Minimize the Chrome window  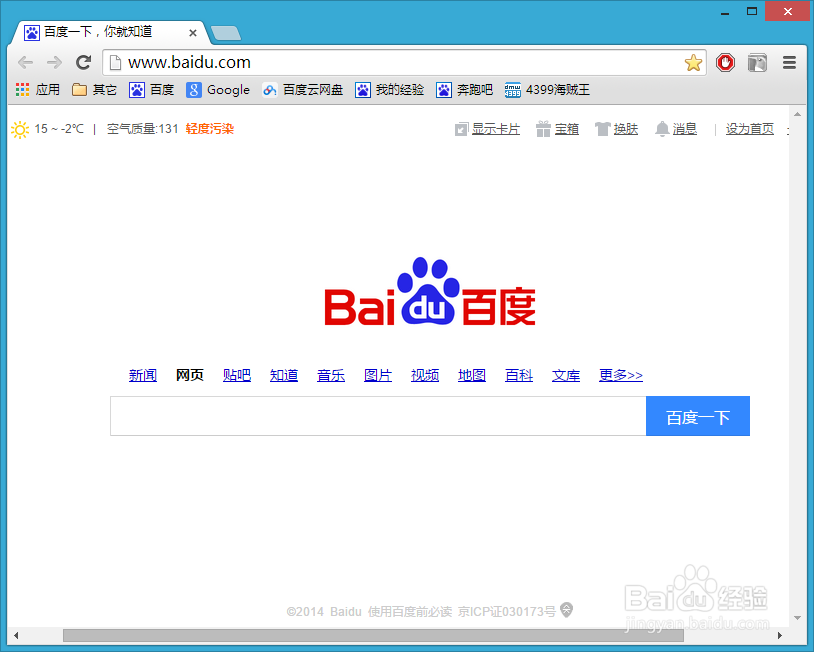725,12
